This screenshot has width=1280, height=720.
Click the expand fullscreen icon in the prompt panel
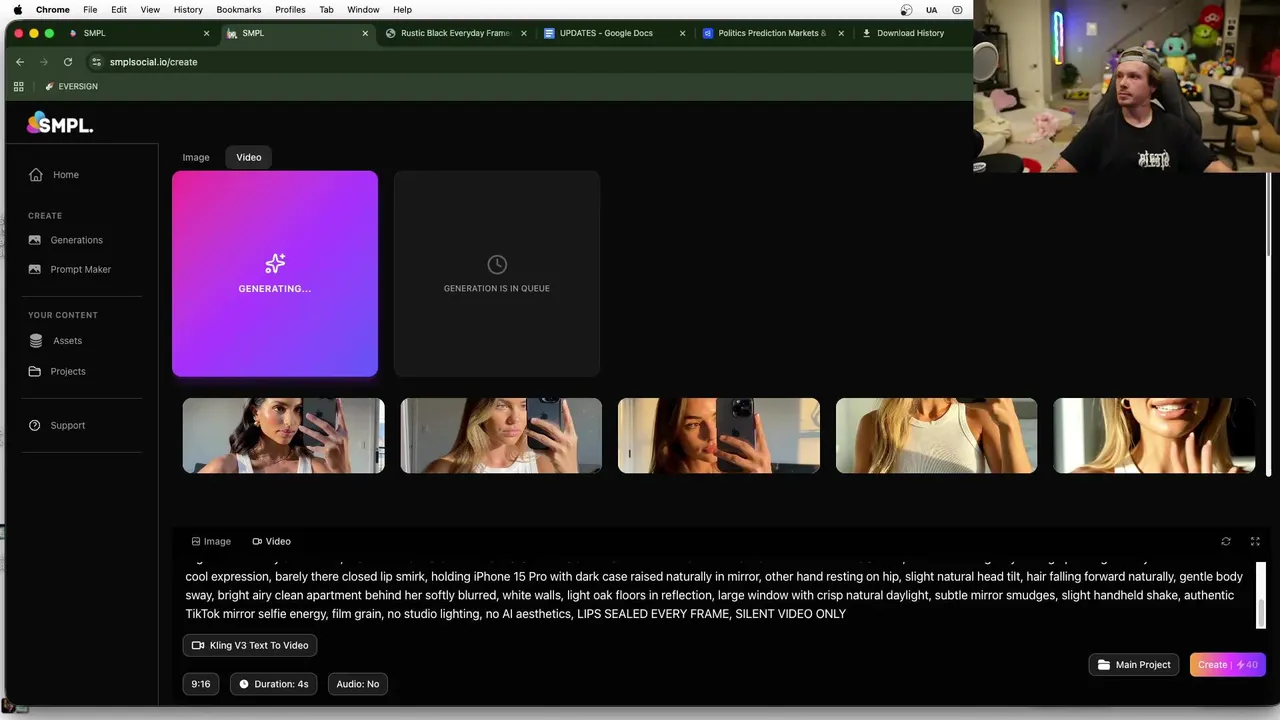click(x=1255, y=541)
